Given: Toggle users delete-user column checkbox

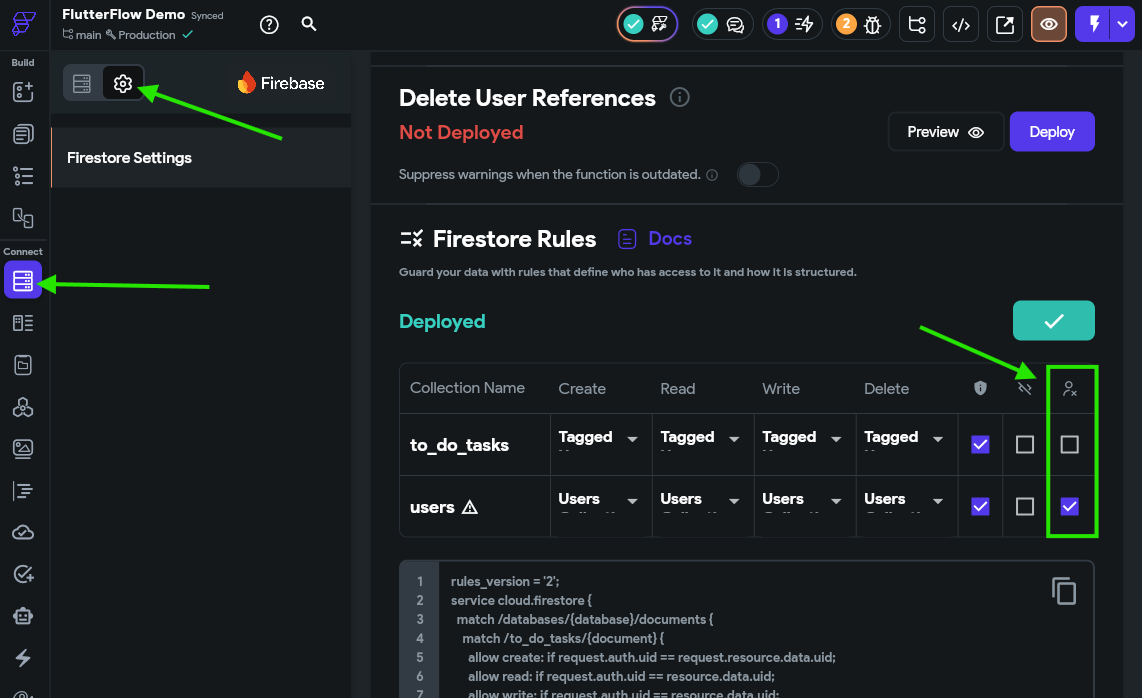Looking at the screenshot, I should tap(1069, 506).
